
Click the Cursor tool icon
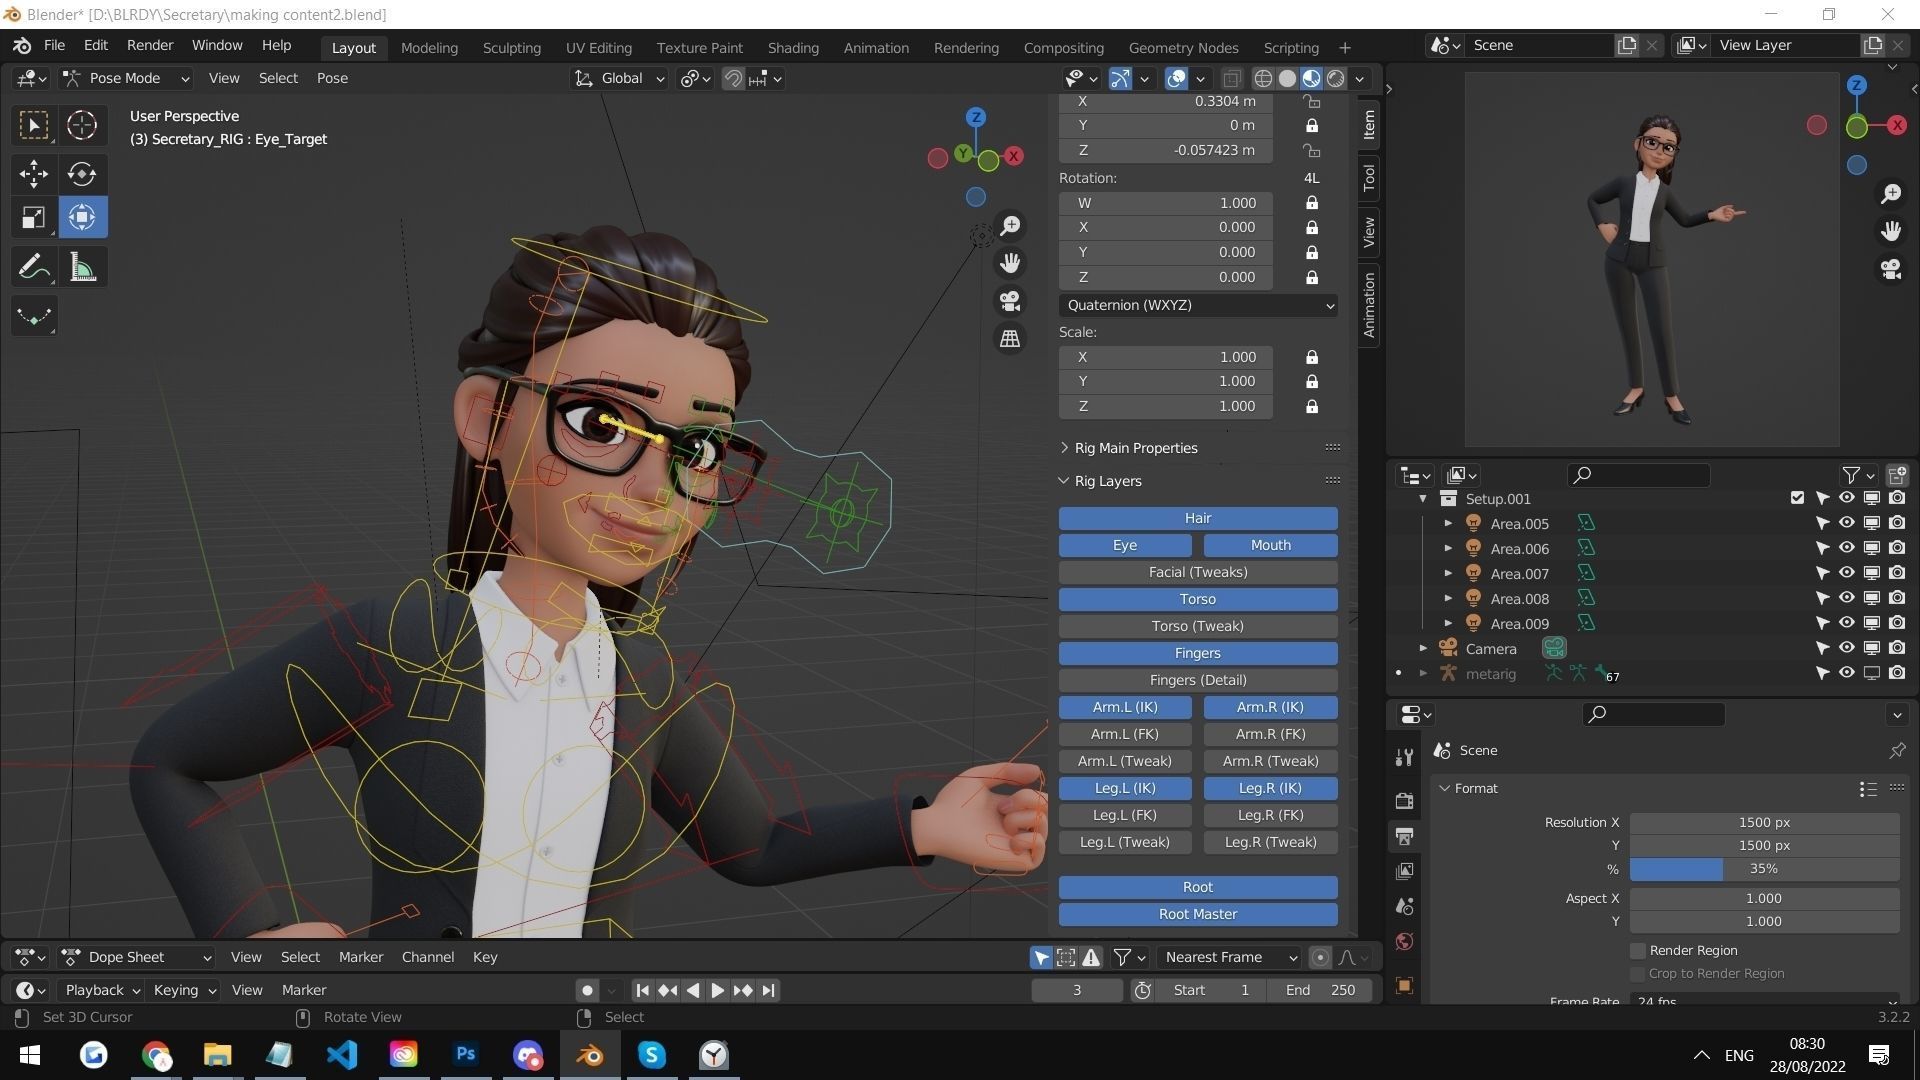pos(82,125)
